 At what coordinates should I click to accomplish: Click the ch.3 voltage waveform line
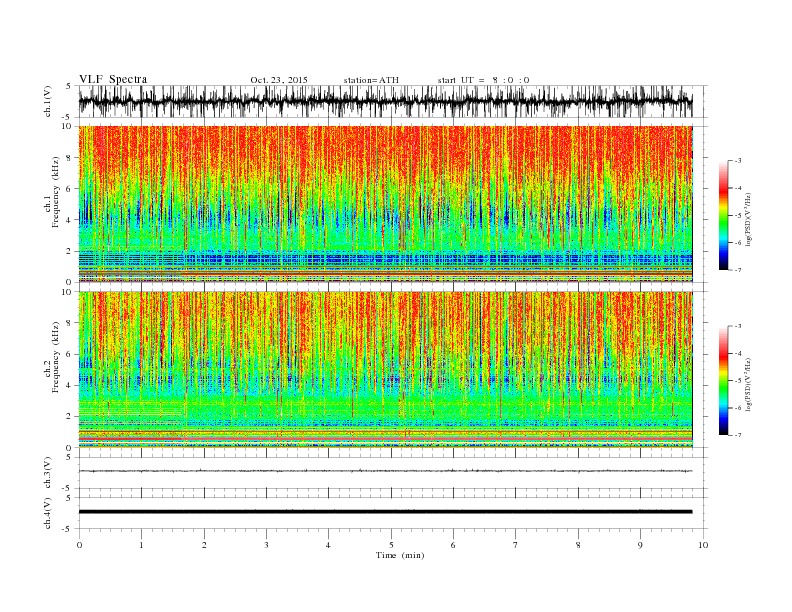[385, 471]
